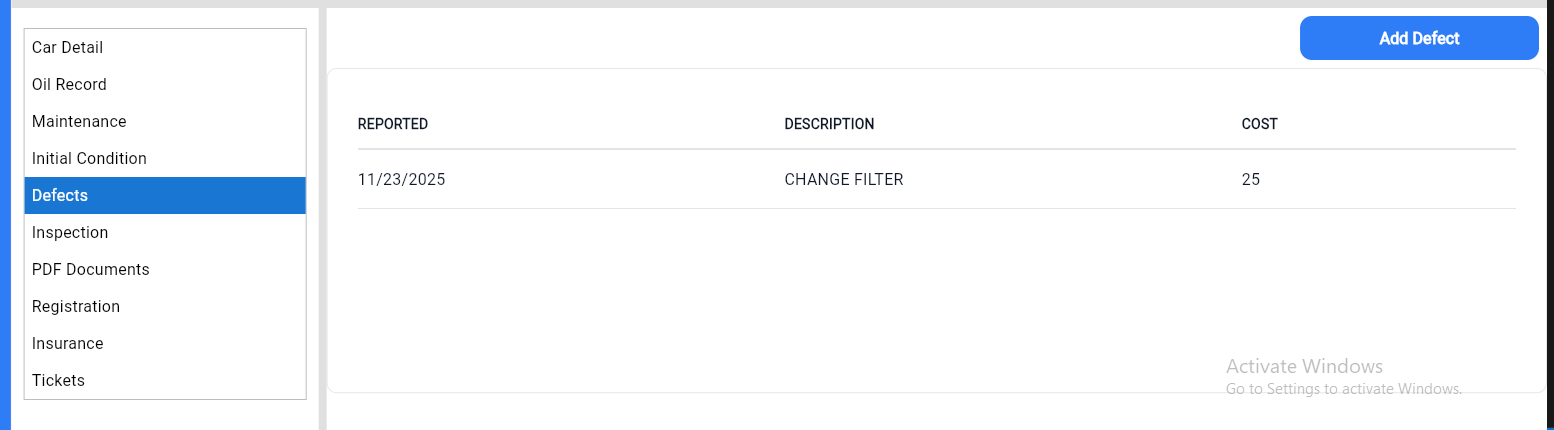This screenshot has width=1554, height=430.
Task: Select the 11/23/2025 reported date cell
Action: 401,180
